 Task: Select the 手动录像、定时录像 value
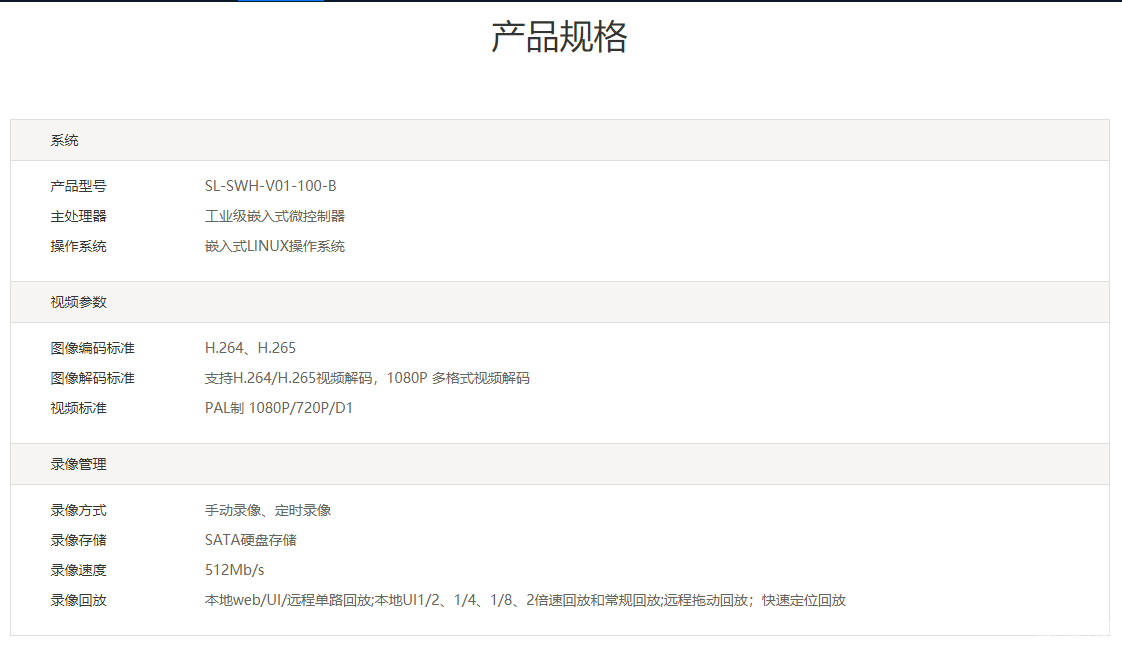coord(268,510)
